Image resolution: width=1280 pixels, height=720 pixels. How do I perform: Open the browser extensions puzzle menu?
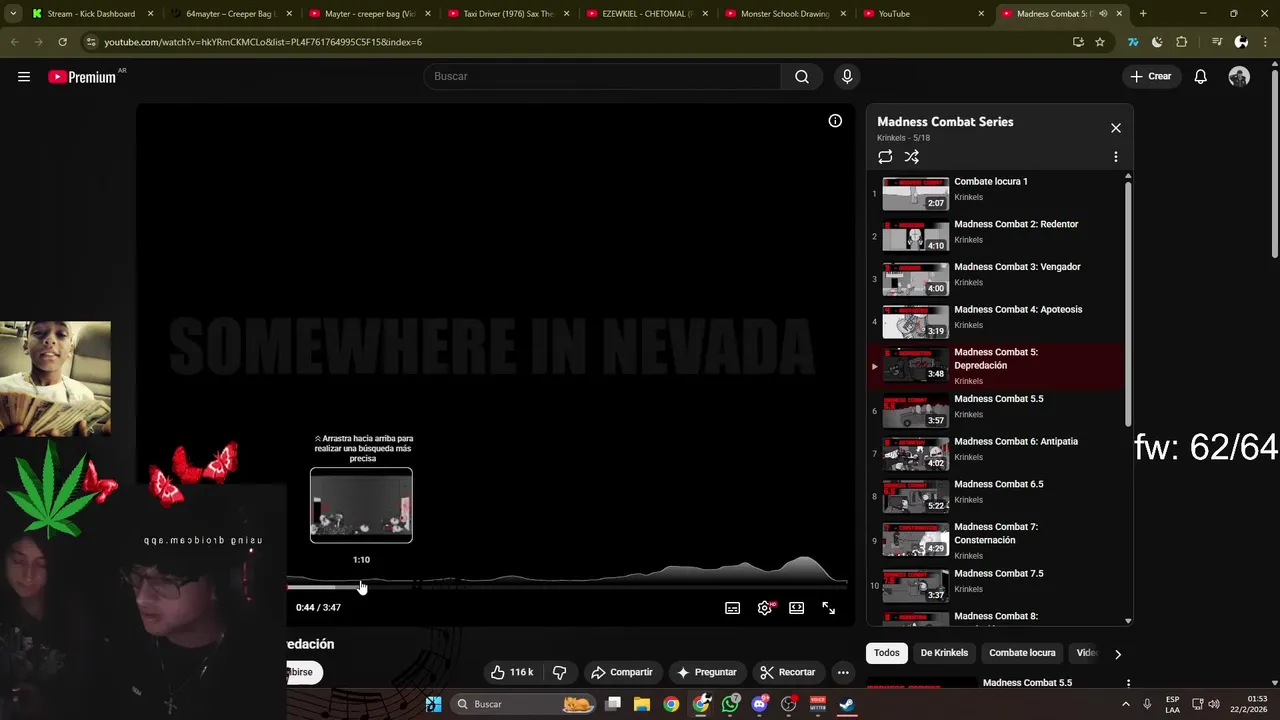(1182, 42)
